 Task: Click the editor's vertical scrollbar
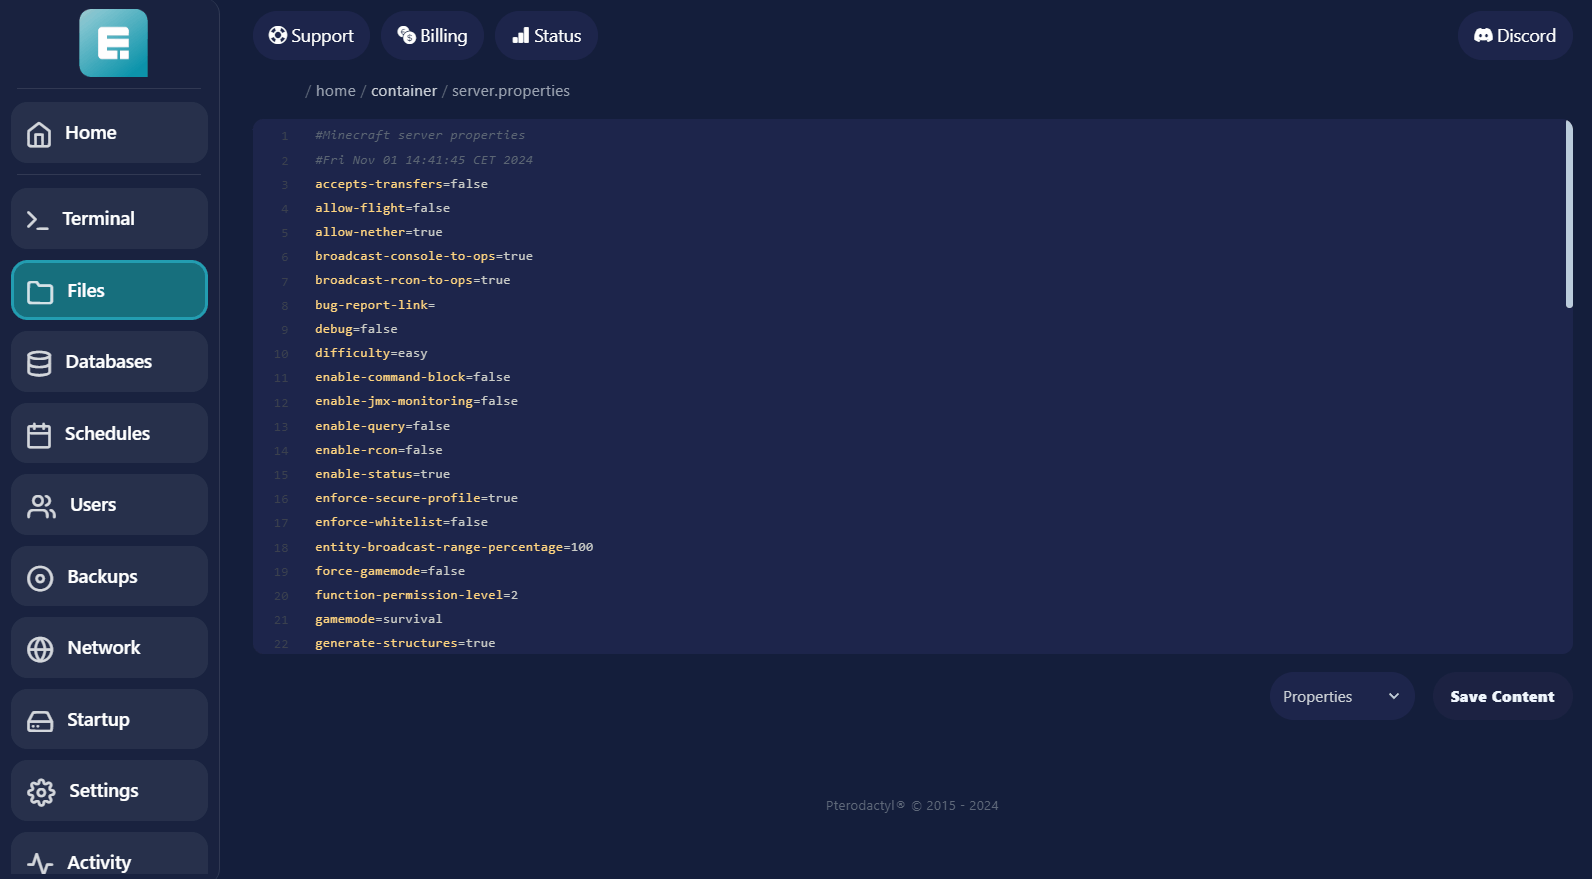1568,215
